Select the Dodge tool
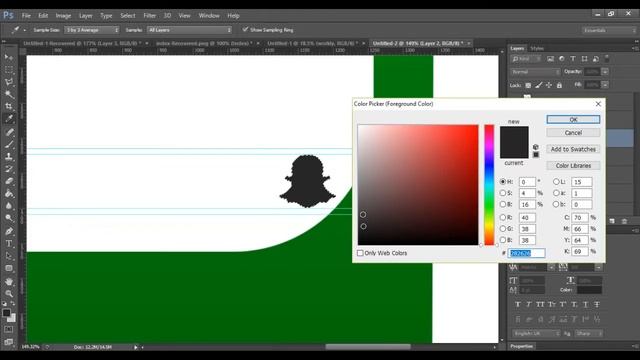The width and height of the screenshot is (640, 360). 9,218
